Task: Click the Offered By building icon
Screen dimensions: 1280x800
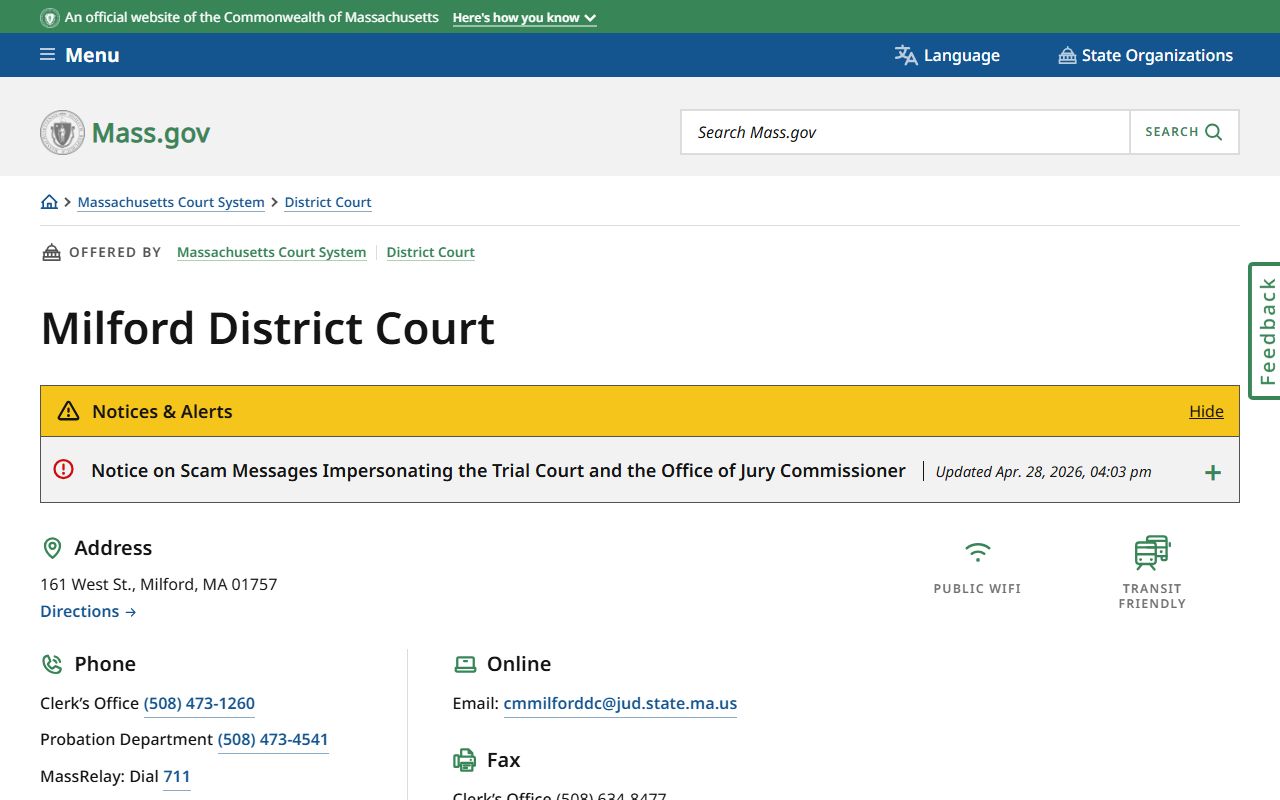Action: click(51, 252)
